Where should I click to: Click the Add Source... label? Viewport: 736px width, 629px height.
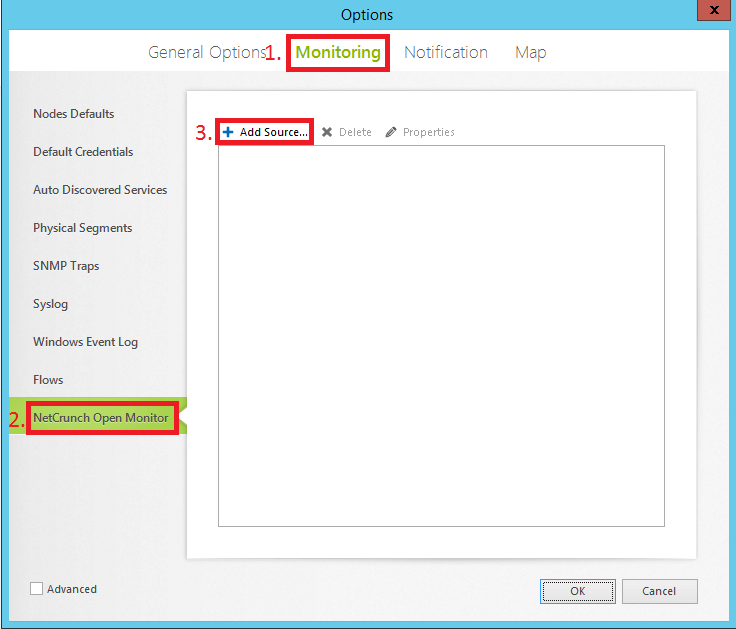pos(274,132)
